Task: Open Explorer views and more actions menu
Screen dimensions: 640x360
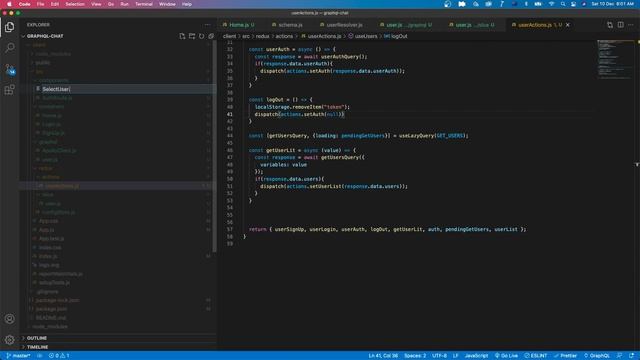Action: pos(207,25)
